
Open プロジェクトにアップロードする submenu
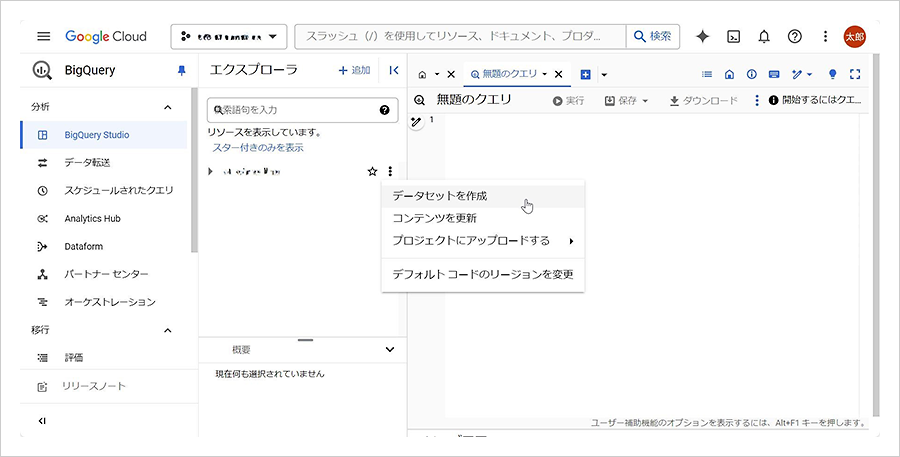[x=483, y=241]
